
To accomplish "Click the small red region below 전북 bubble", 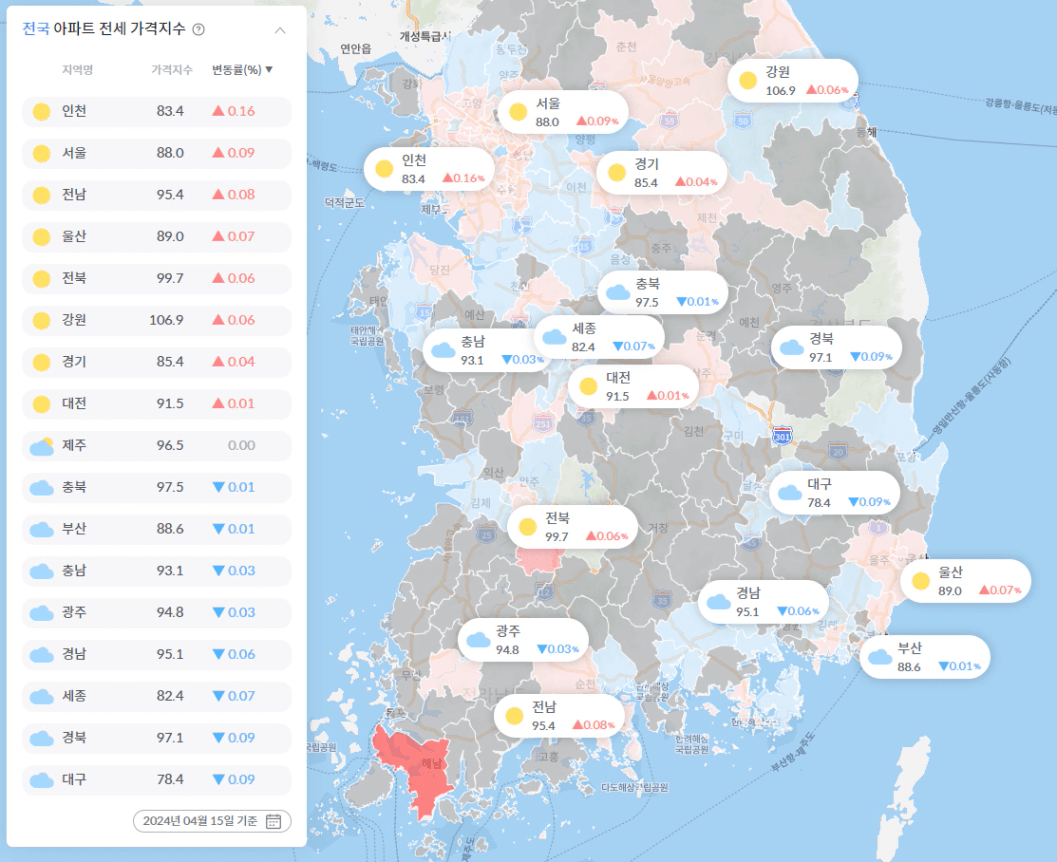I will (x=539, y=559).
